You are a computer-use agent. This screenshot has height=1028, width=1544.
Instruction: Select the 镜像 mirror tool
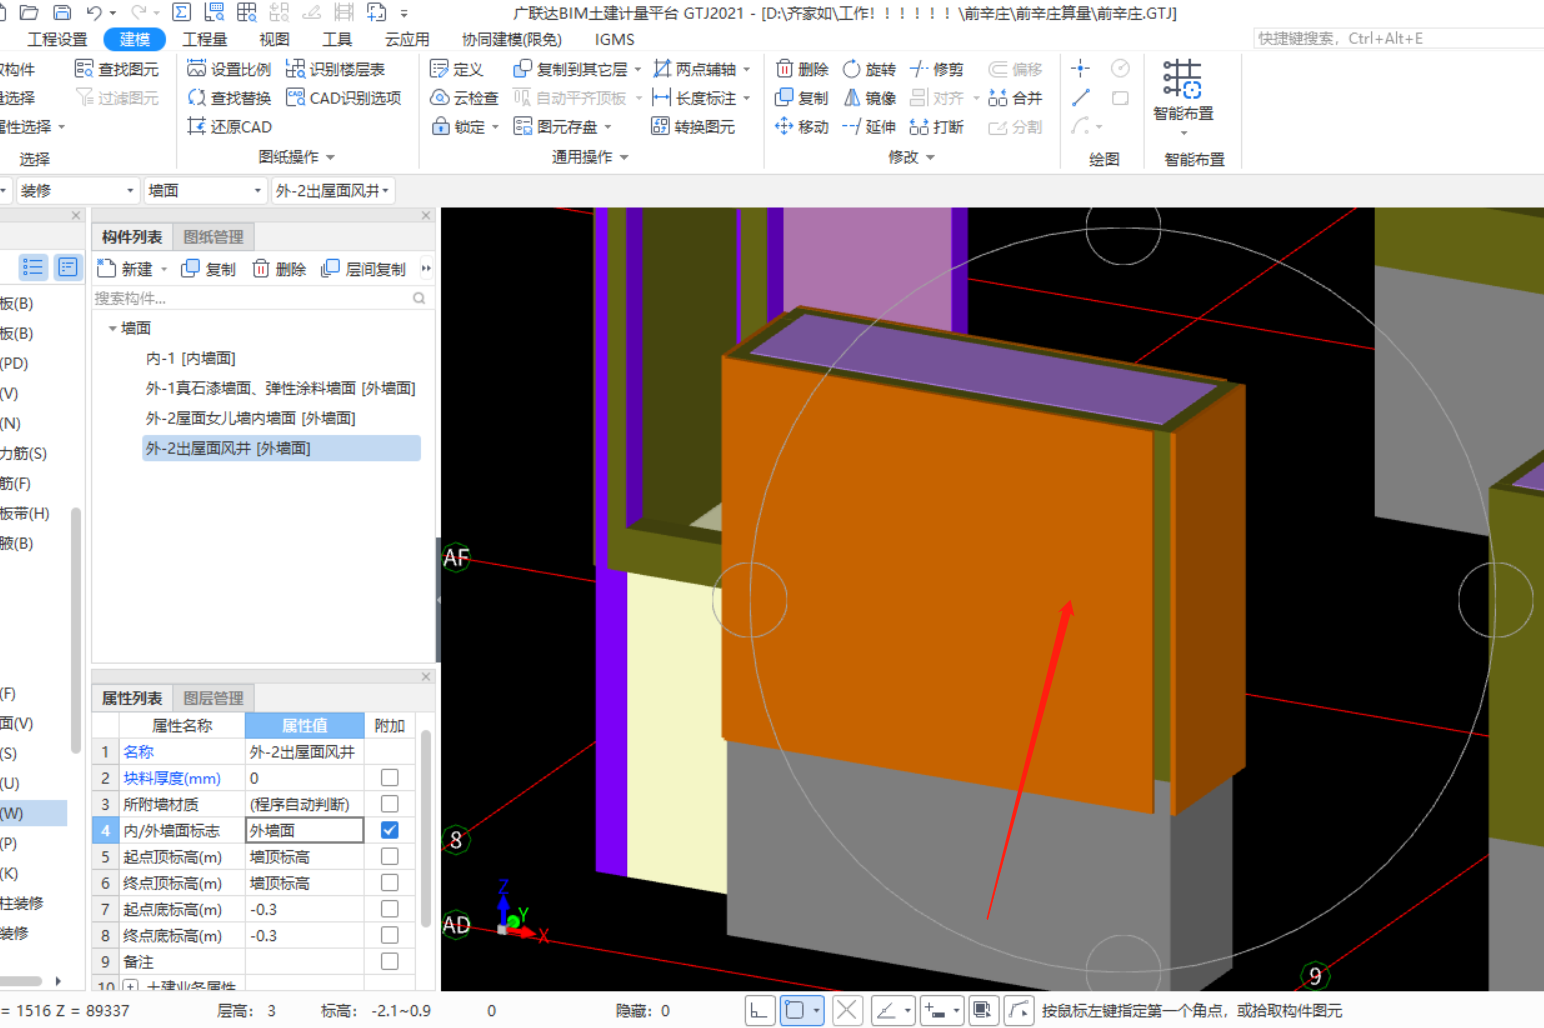click(x=869, y=98)
